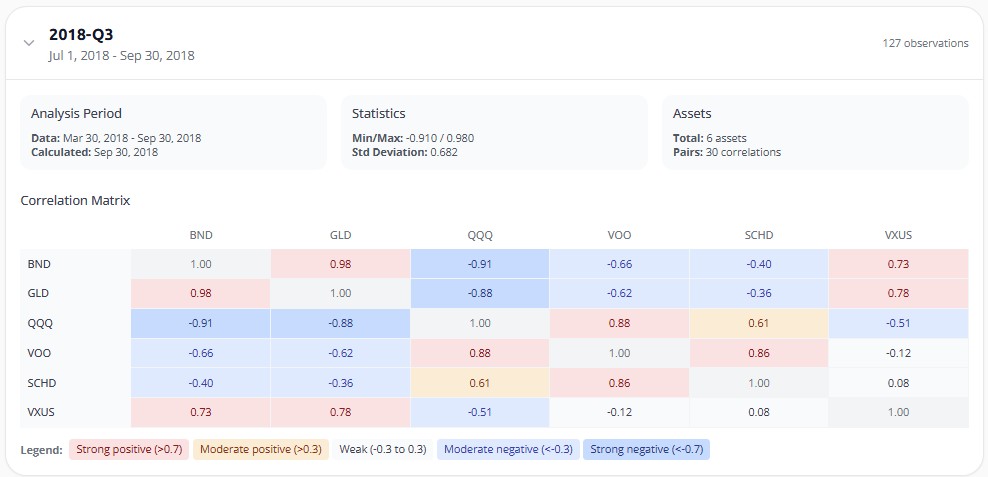Click the Assets card title

pyautogui.click(x=692, y=113)
